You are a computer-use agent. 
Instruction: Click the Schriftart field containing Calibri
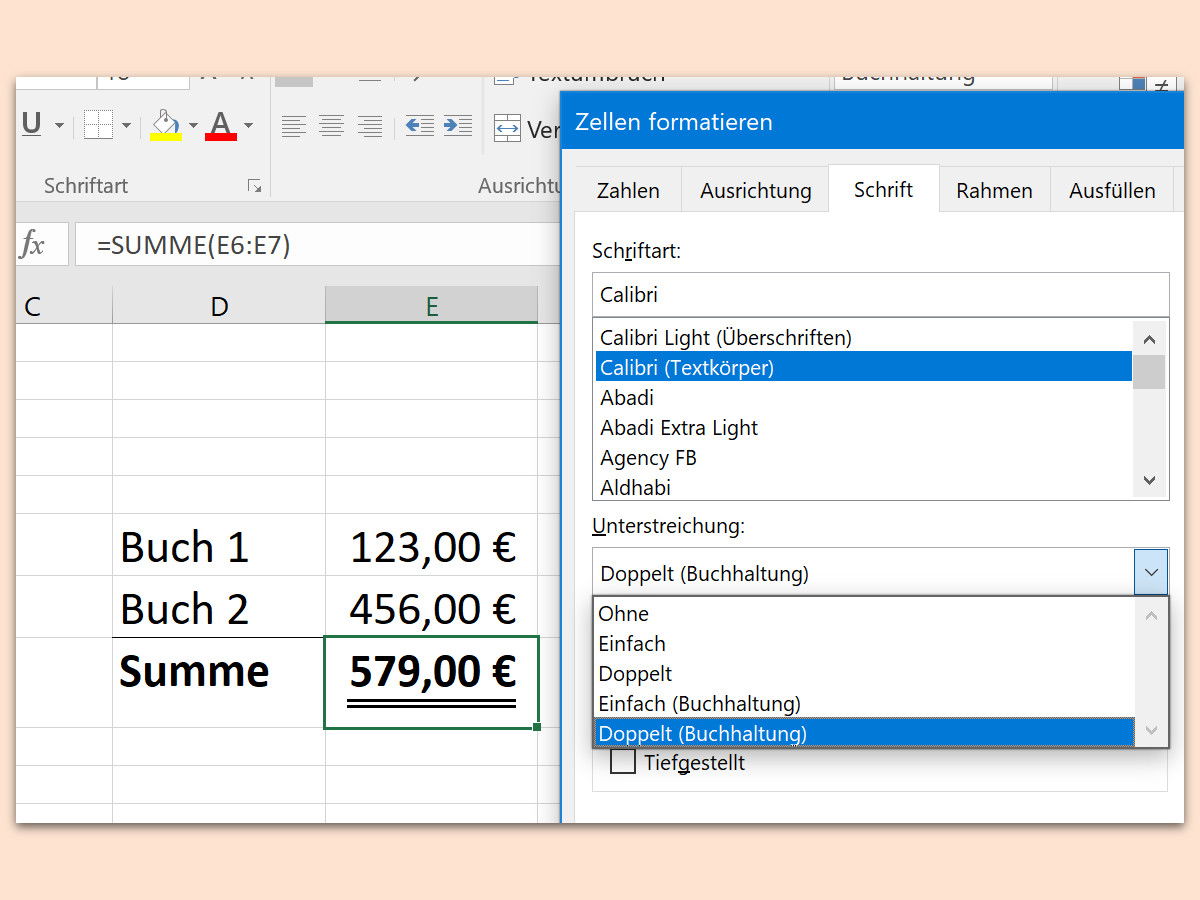pos(880,295)
